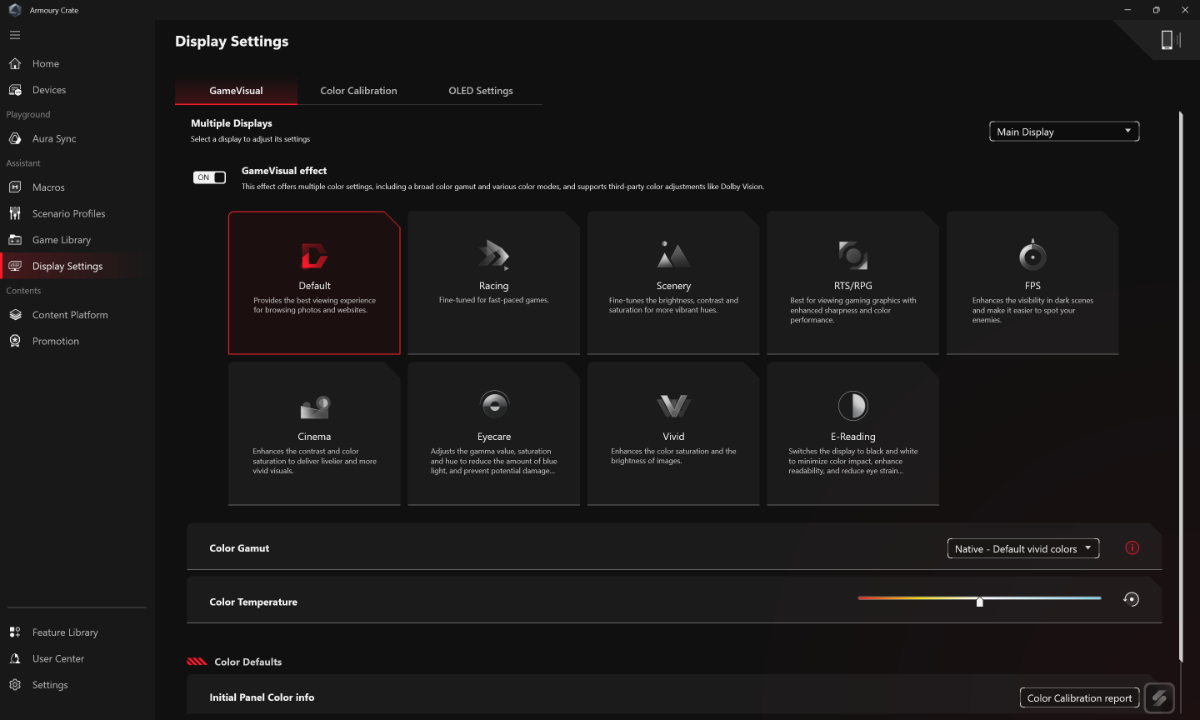Select the Default GameVisual mode
Image resolution: width=1200 pixels, height=720 pixels.
[x=314, y=283]
